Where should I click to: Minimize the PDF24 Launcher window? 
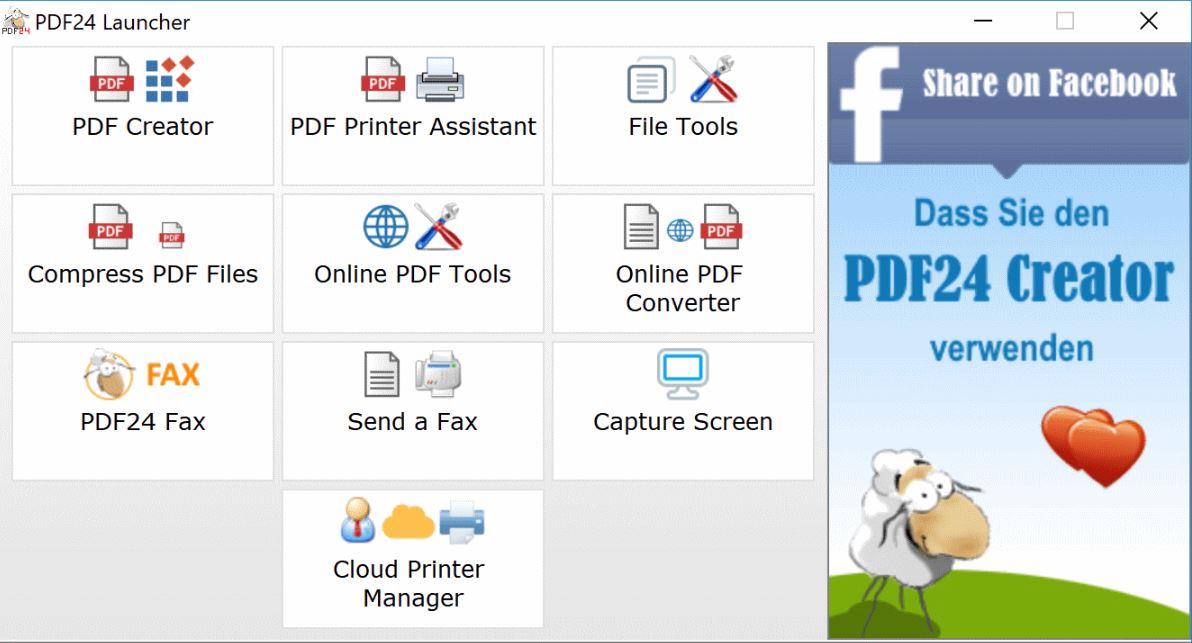(x=983, y=21)
